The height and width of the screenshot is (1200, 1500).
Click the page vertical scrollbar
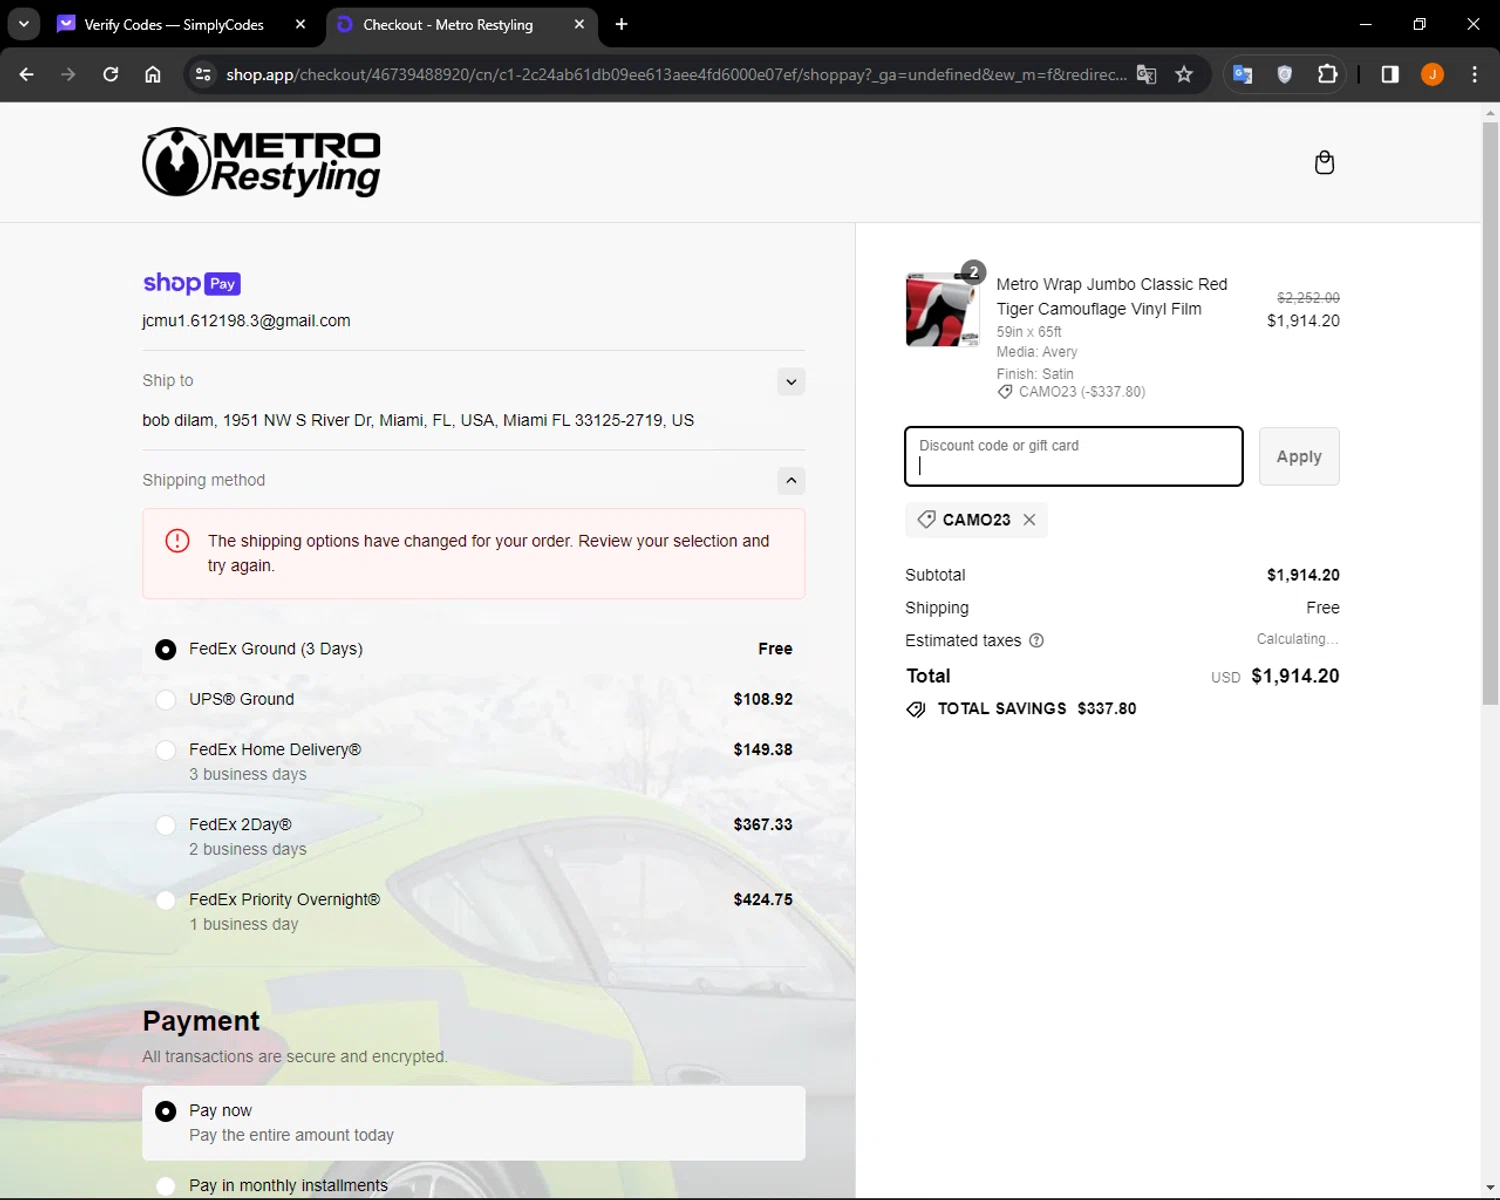1490,414
